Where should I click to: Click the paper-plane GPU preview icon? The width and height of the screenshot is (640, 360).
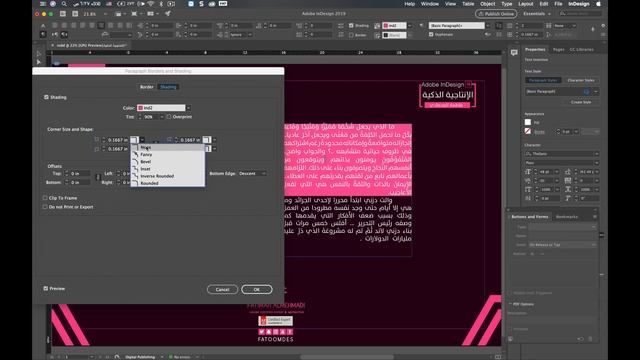[168, 13]
